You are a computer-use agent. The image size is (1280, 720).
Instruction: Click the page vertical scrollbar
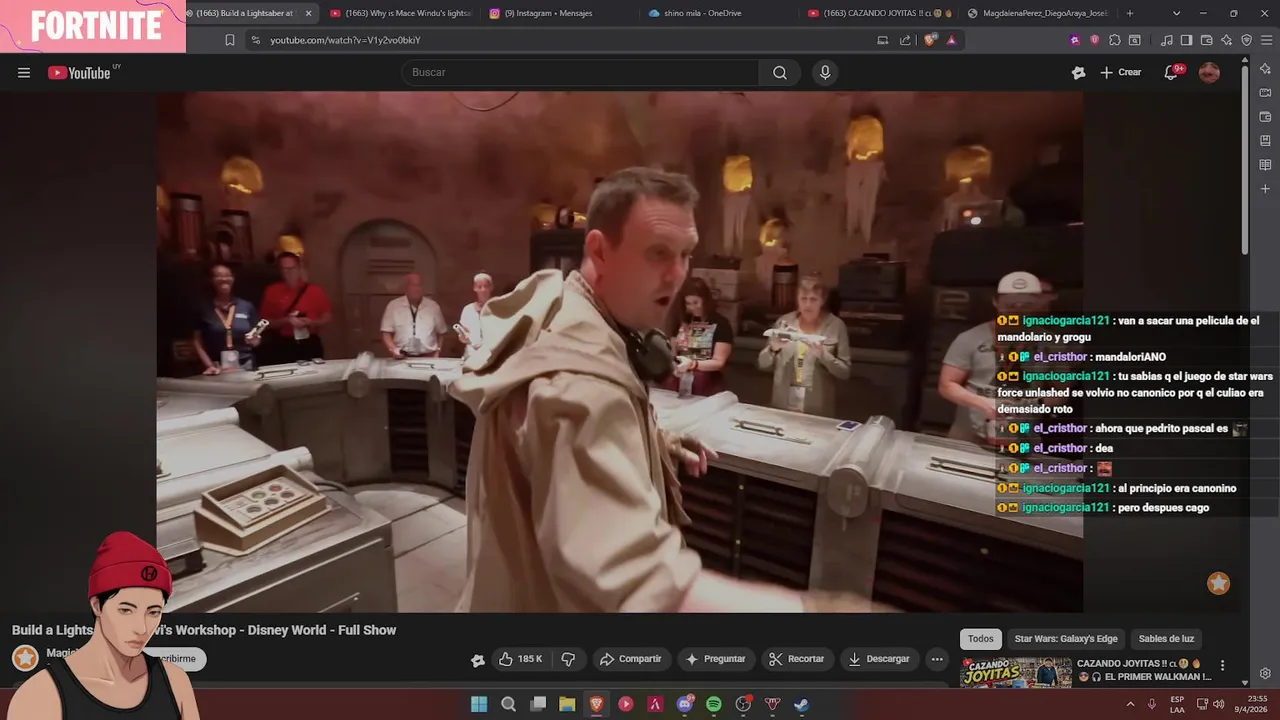1245,160
